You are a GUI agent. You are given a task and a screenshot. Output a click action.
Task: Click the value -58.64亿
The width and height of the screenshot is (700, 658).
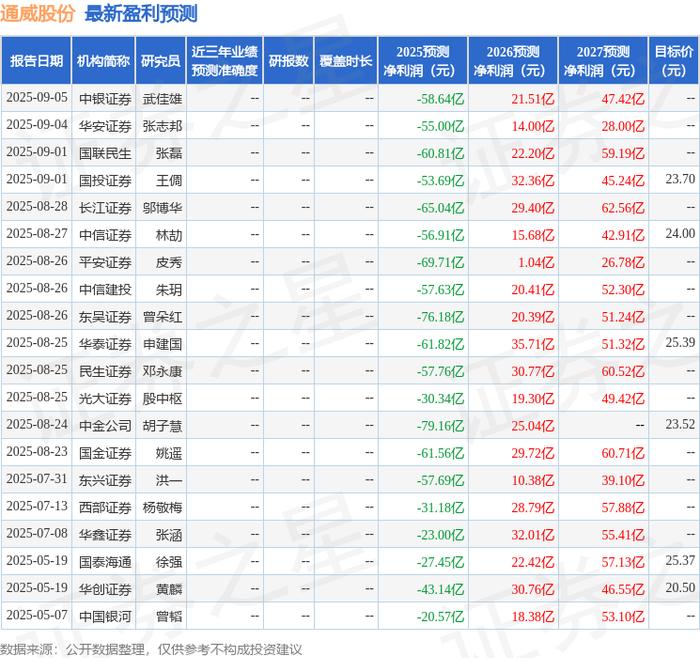click(440, 99)
